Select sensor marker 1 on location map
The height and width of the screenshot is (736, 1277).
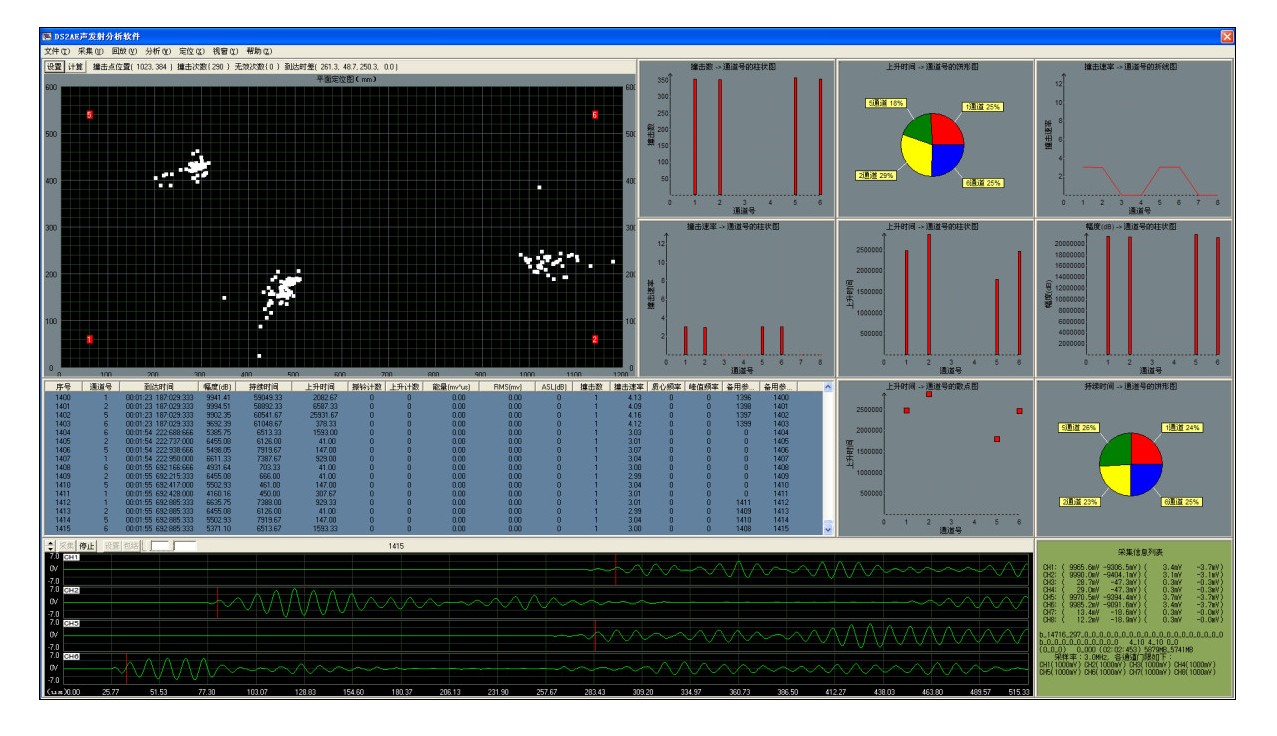pyautogui.click(x=90, y=339)
